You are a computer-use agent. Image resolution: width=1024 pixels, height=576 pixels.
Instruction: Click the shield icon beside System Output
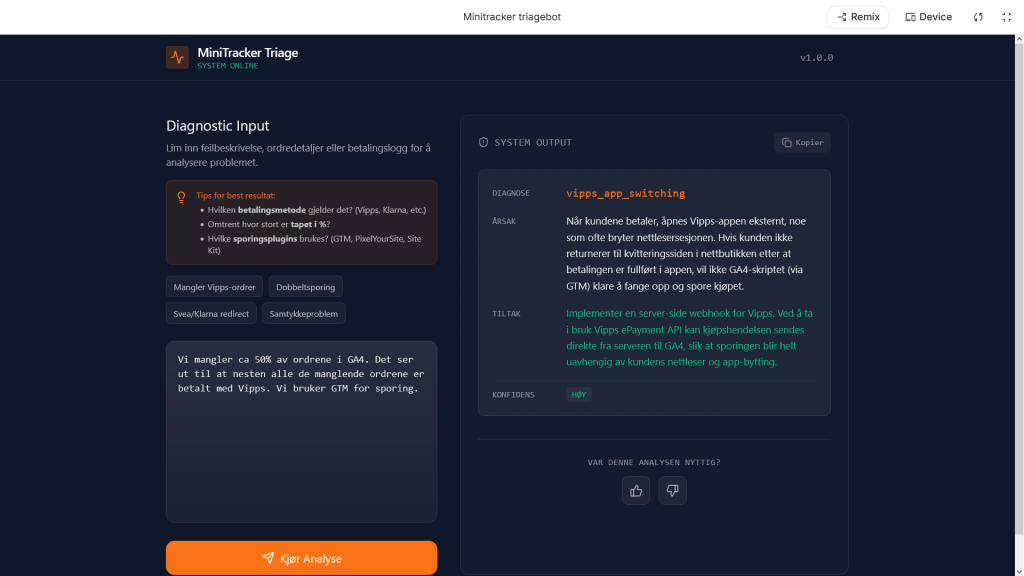coord(483,142)
